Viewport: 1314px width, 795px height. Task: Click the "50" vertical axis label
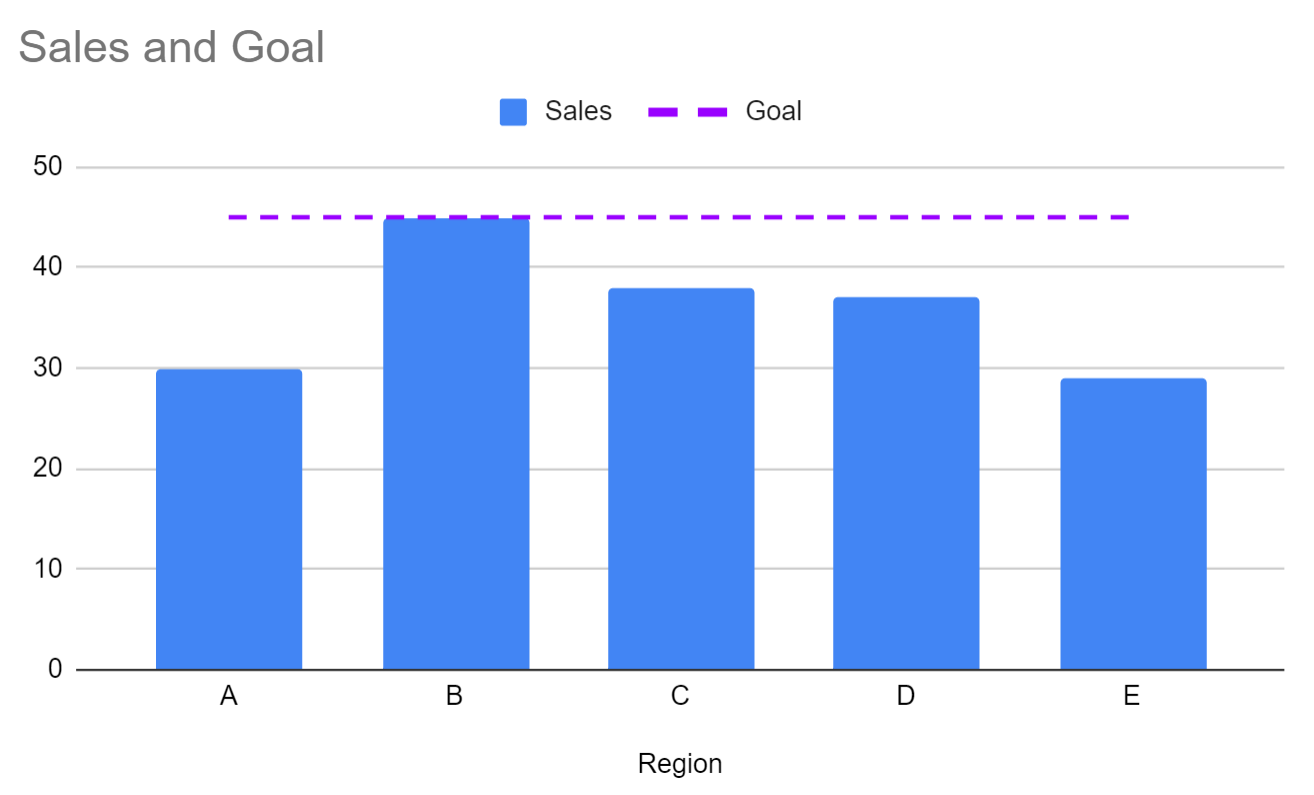(48, 167)
